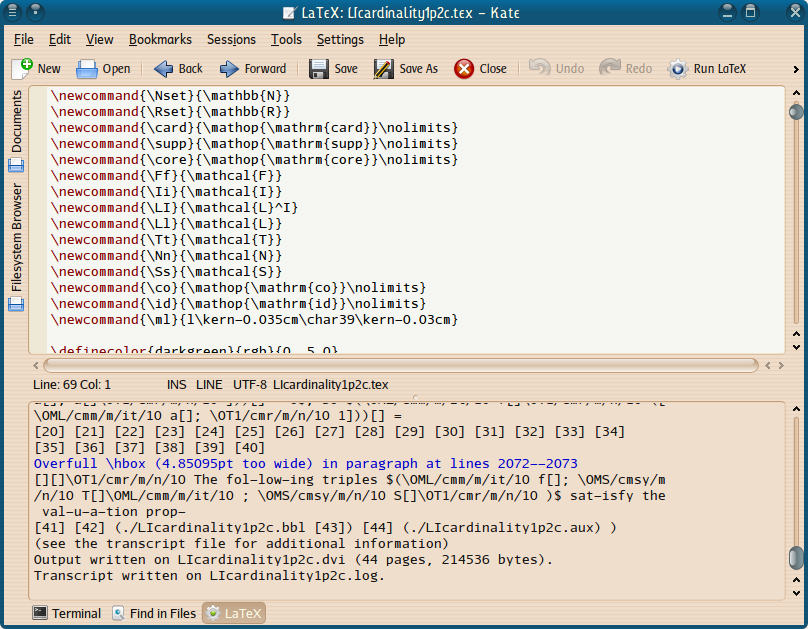Click the Undo arrow icon
The image size is (808, 629).
540,67
